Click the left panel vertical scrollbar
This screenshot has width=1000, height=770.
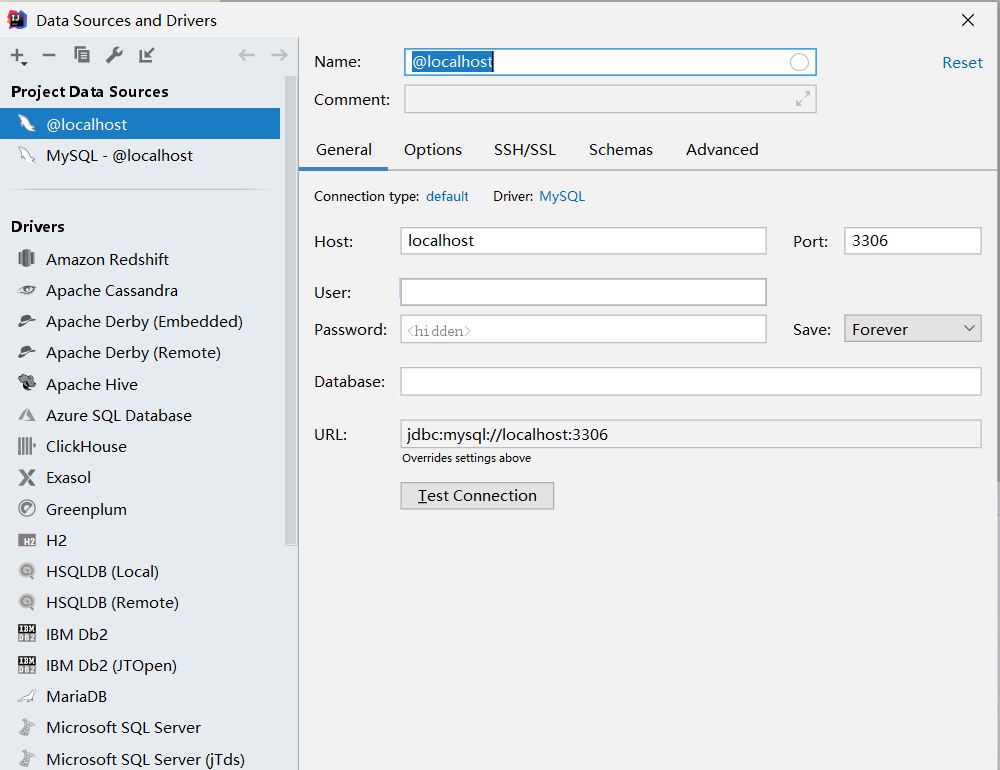point(291,311)
